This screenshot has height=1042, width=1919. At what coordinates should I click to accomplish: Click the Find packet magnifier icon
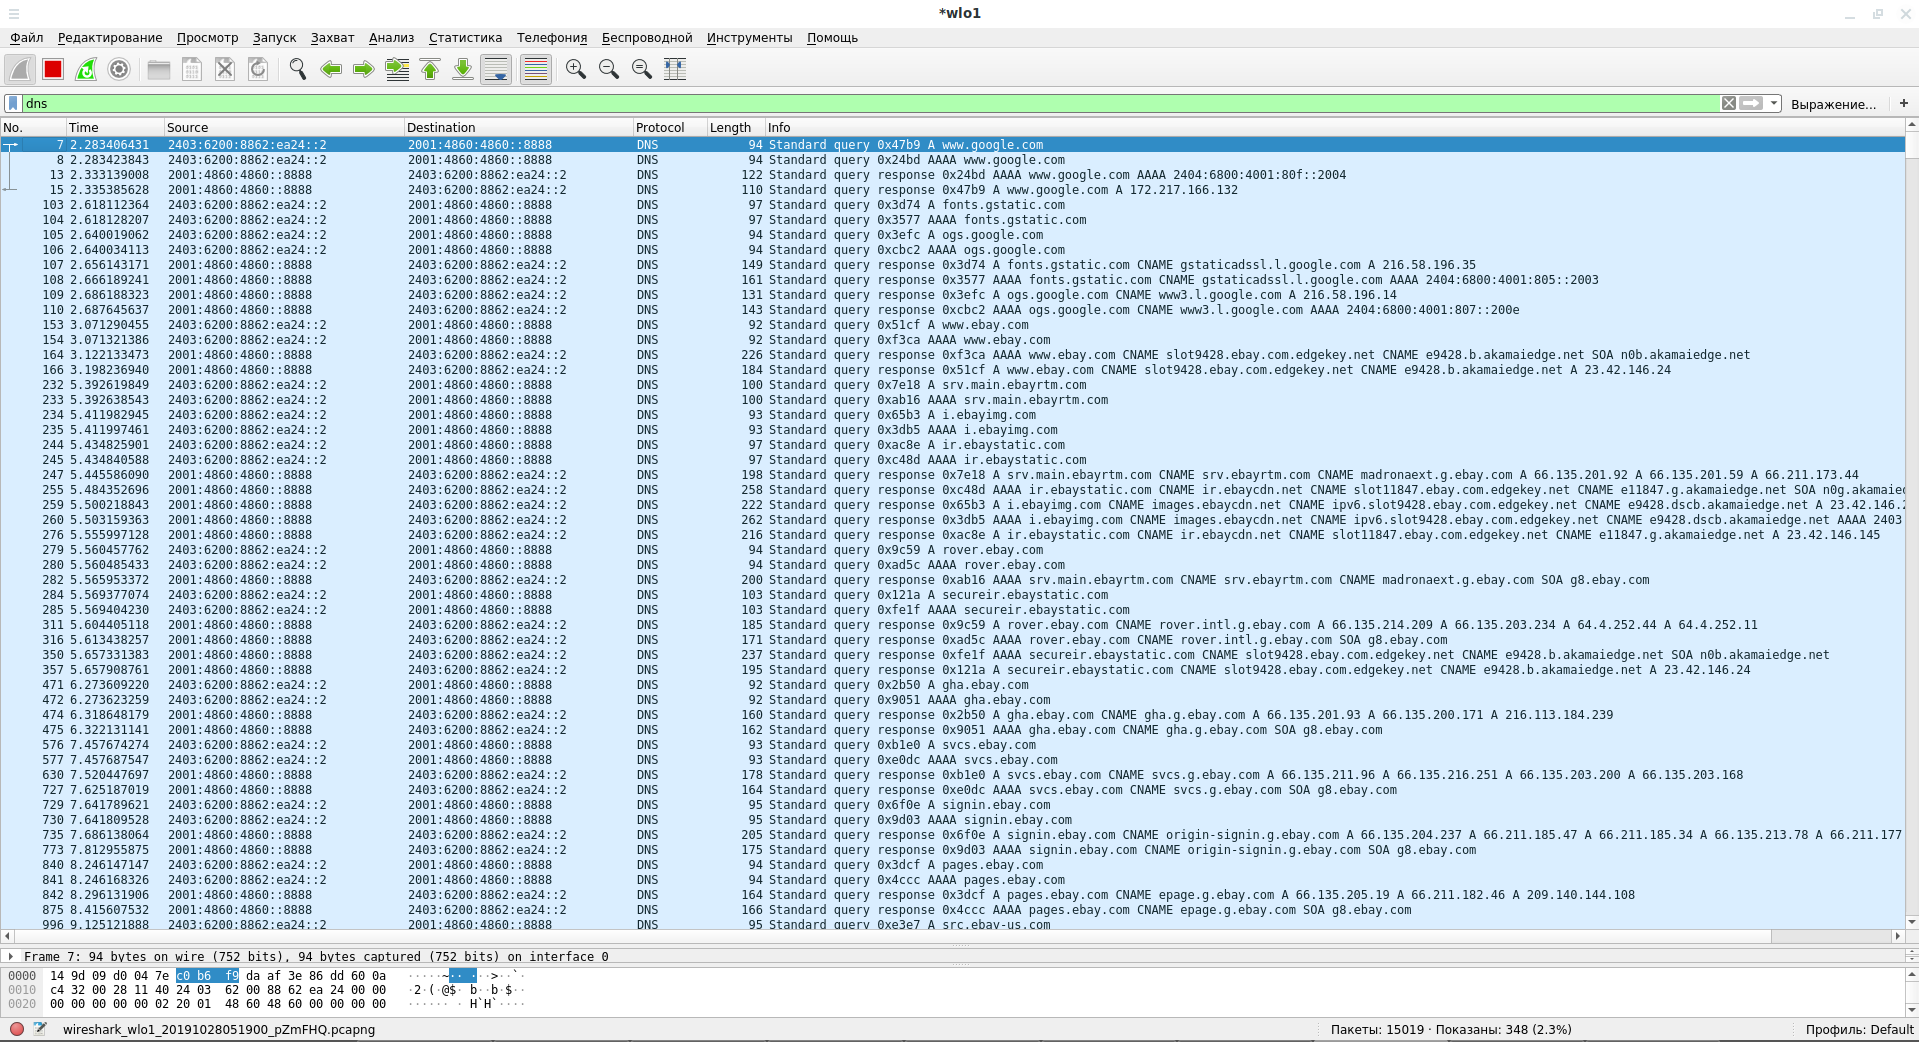pos(297,69)
